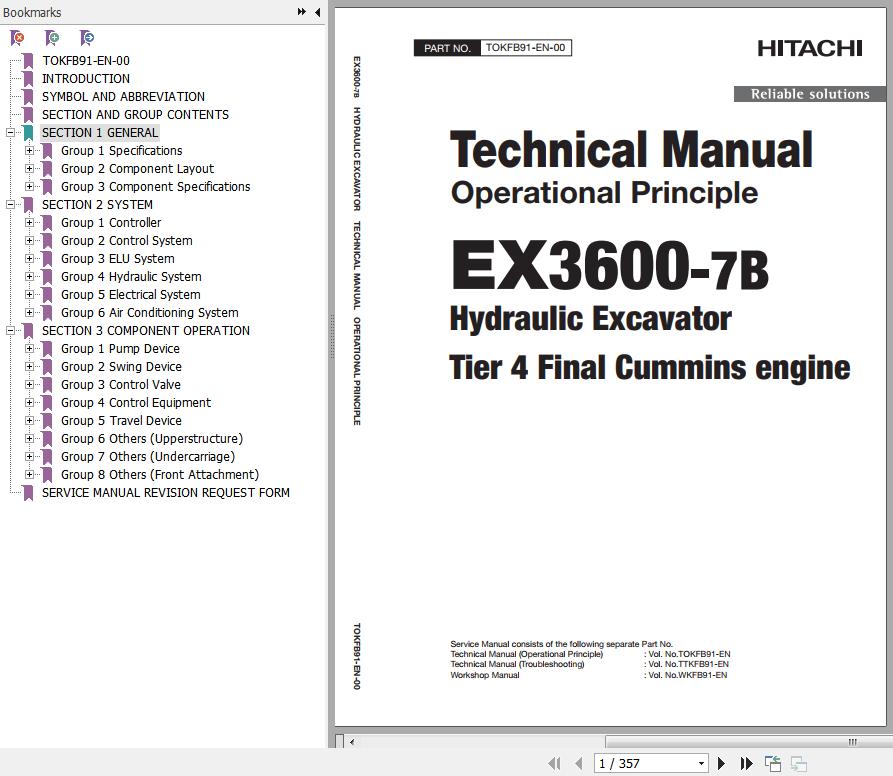Click the previous view icon
Viewport: 893px width, 776px height.
pyautogui.click(x=773, y=763)
